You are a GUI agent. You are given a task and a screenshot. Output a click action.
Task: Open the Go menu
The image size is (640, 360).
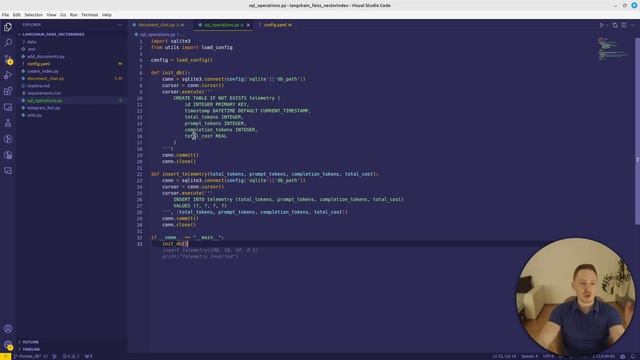click(x=63, y=15)
